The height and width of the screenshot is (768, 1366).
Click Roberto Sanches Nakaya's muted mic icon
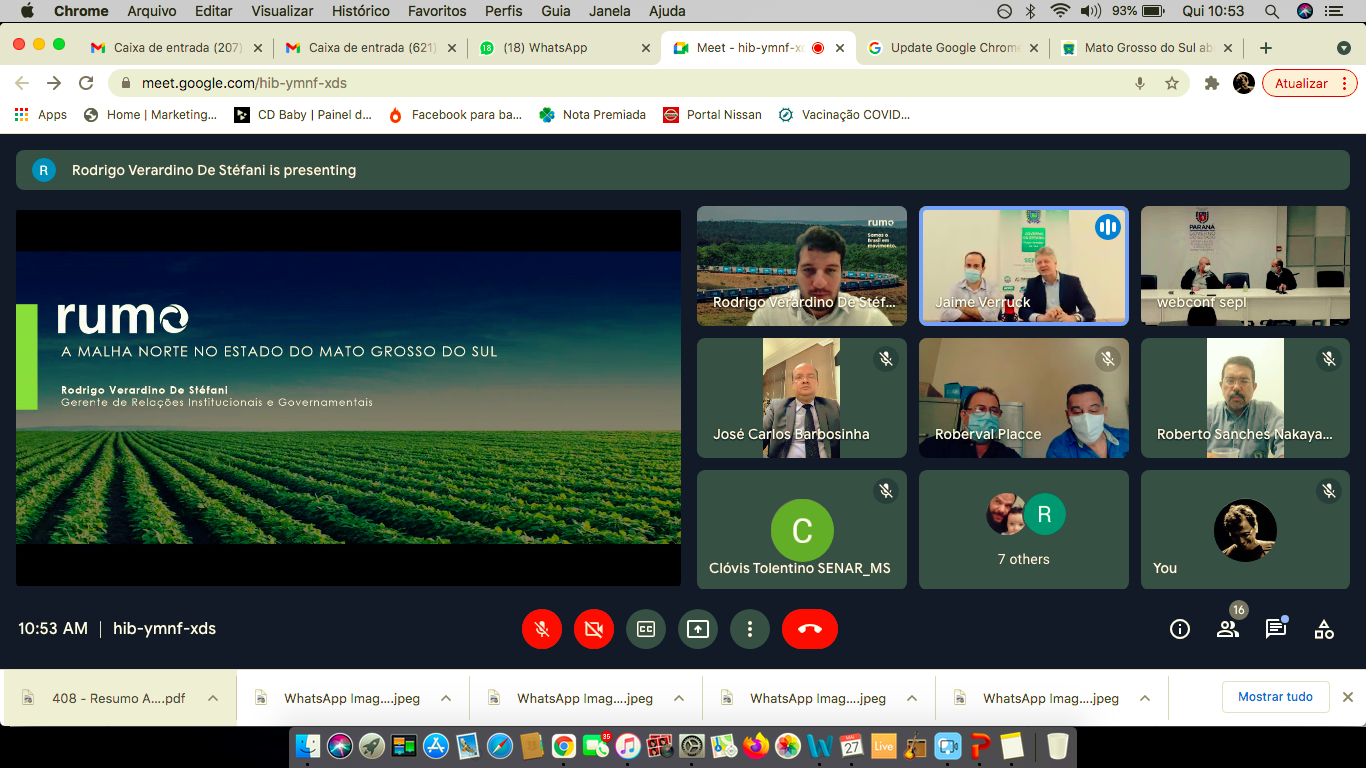(x=1329, y=358)
